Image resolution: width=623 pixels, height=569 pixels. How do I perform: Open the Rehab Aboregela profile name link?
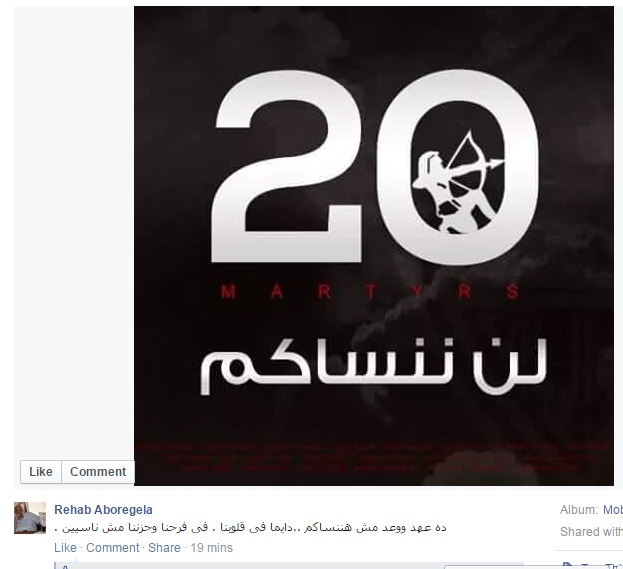click(x=103, y=509)
